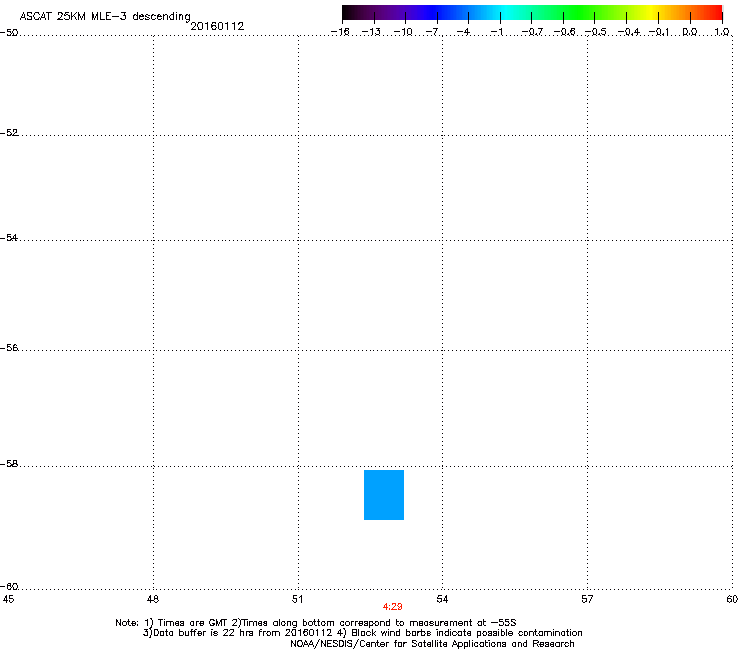
Task: Click the date label 20160112 under the title
Action: pos(217,26)
